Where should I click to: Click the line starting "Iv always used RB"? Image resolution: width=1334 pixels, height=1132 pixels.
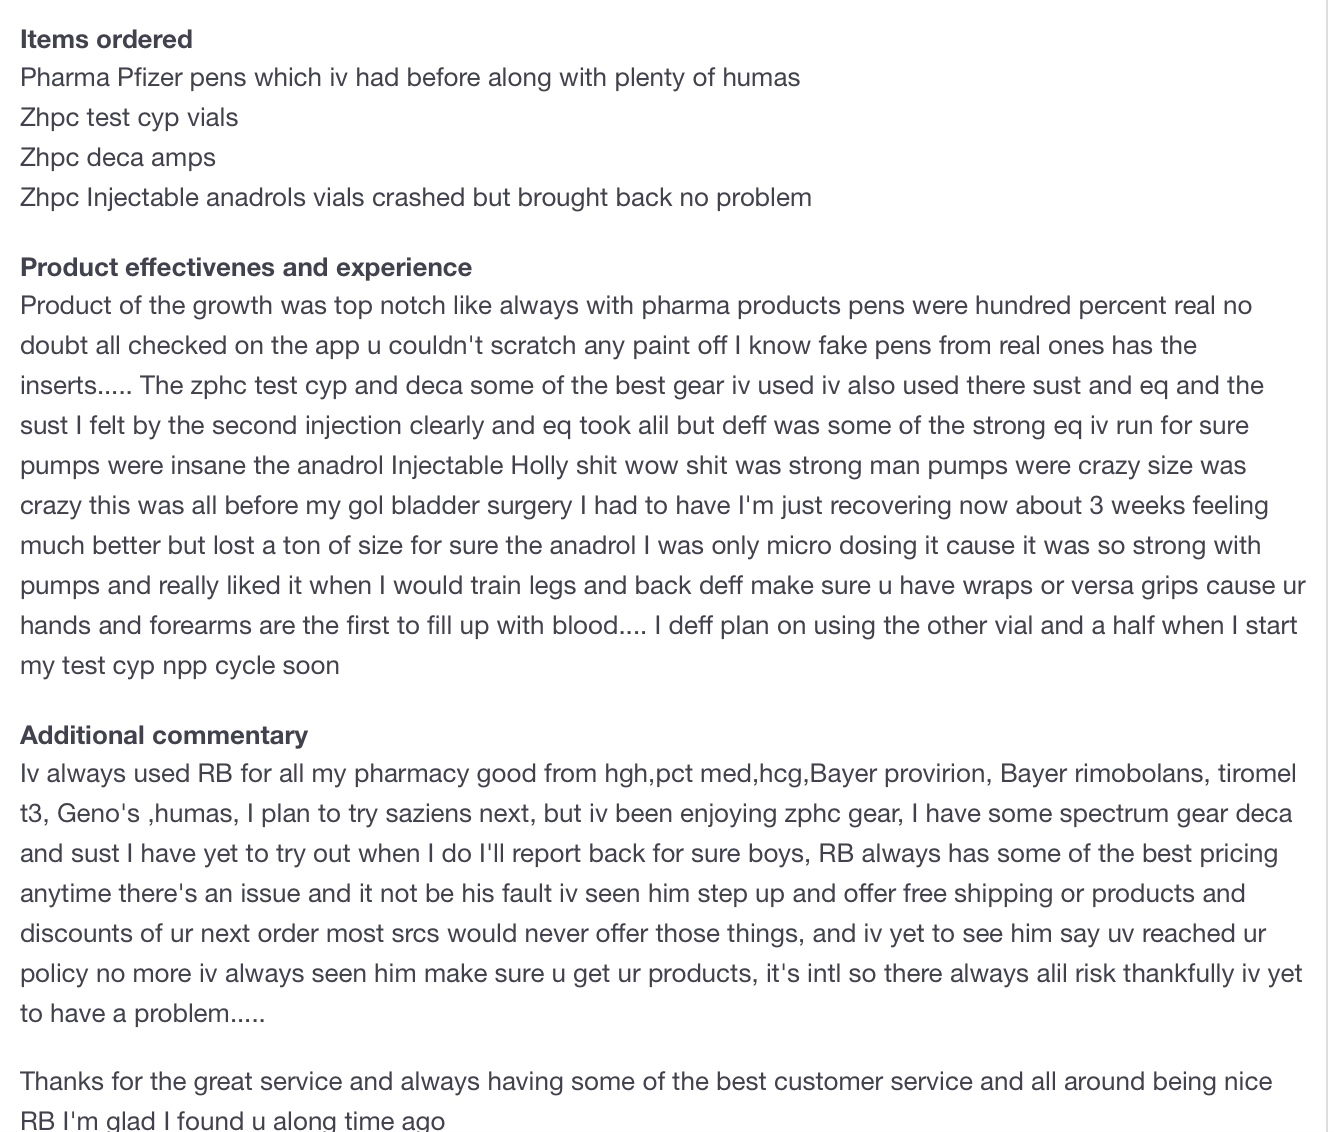click(x=658, y=774)
